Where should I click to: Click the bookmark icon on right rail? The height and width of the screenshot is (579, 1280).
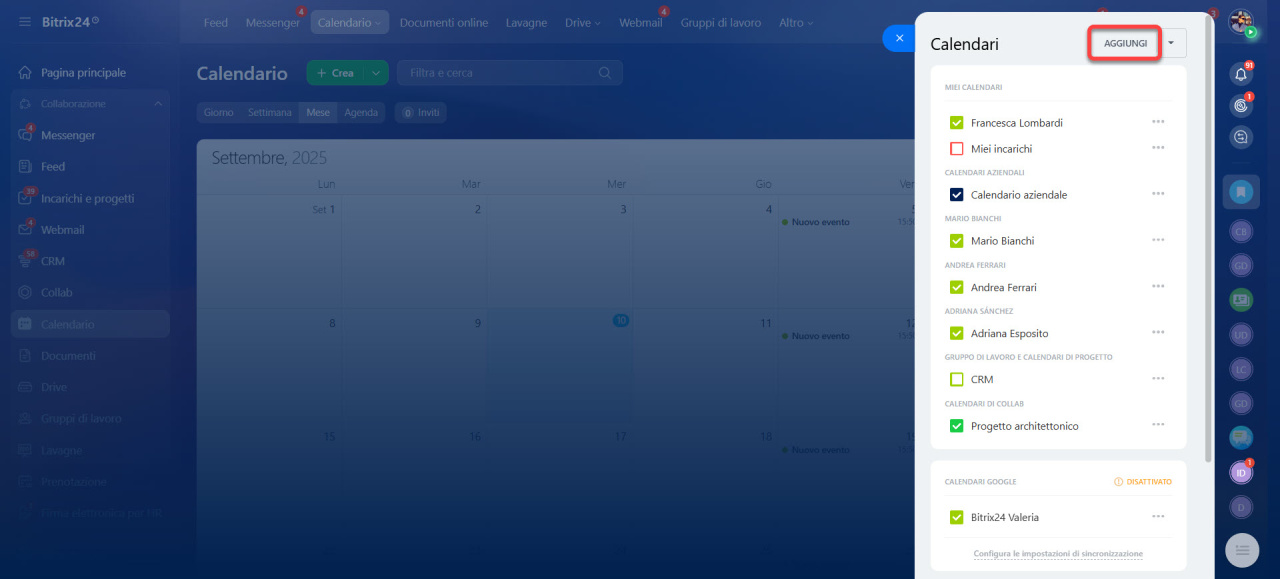click(x=1241, y=191)
